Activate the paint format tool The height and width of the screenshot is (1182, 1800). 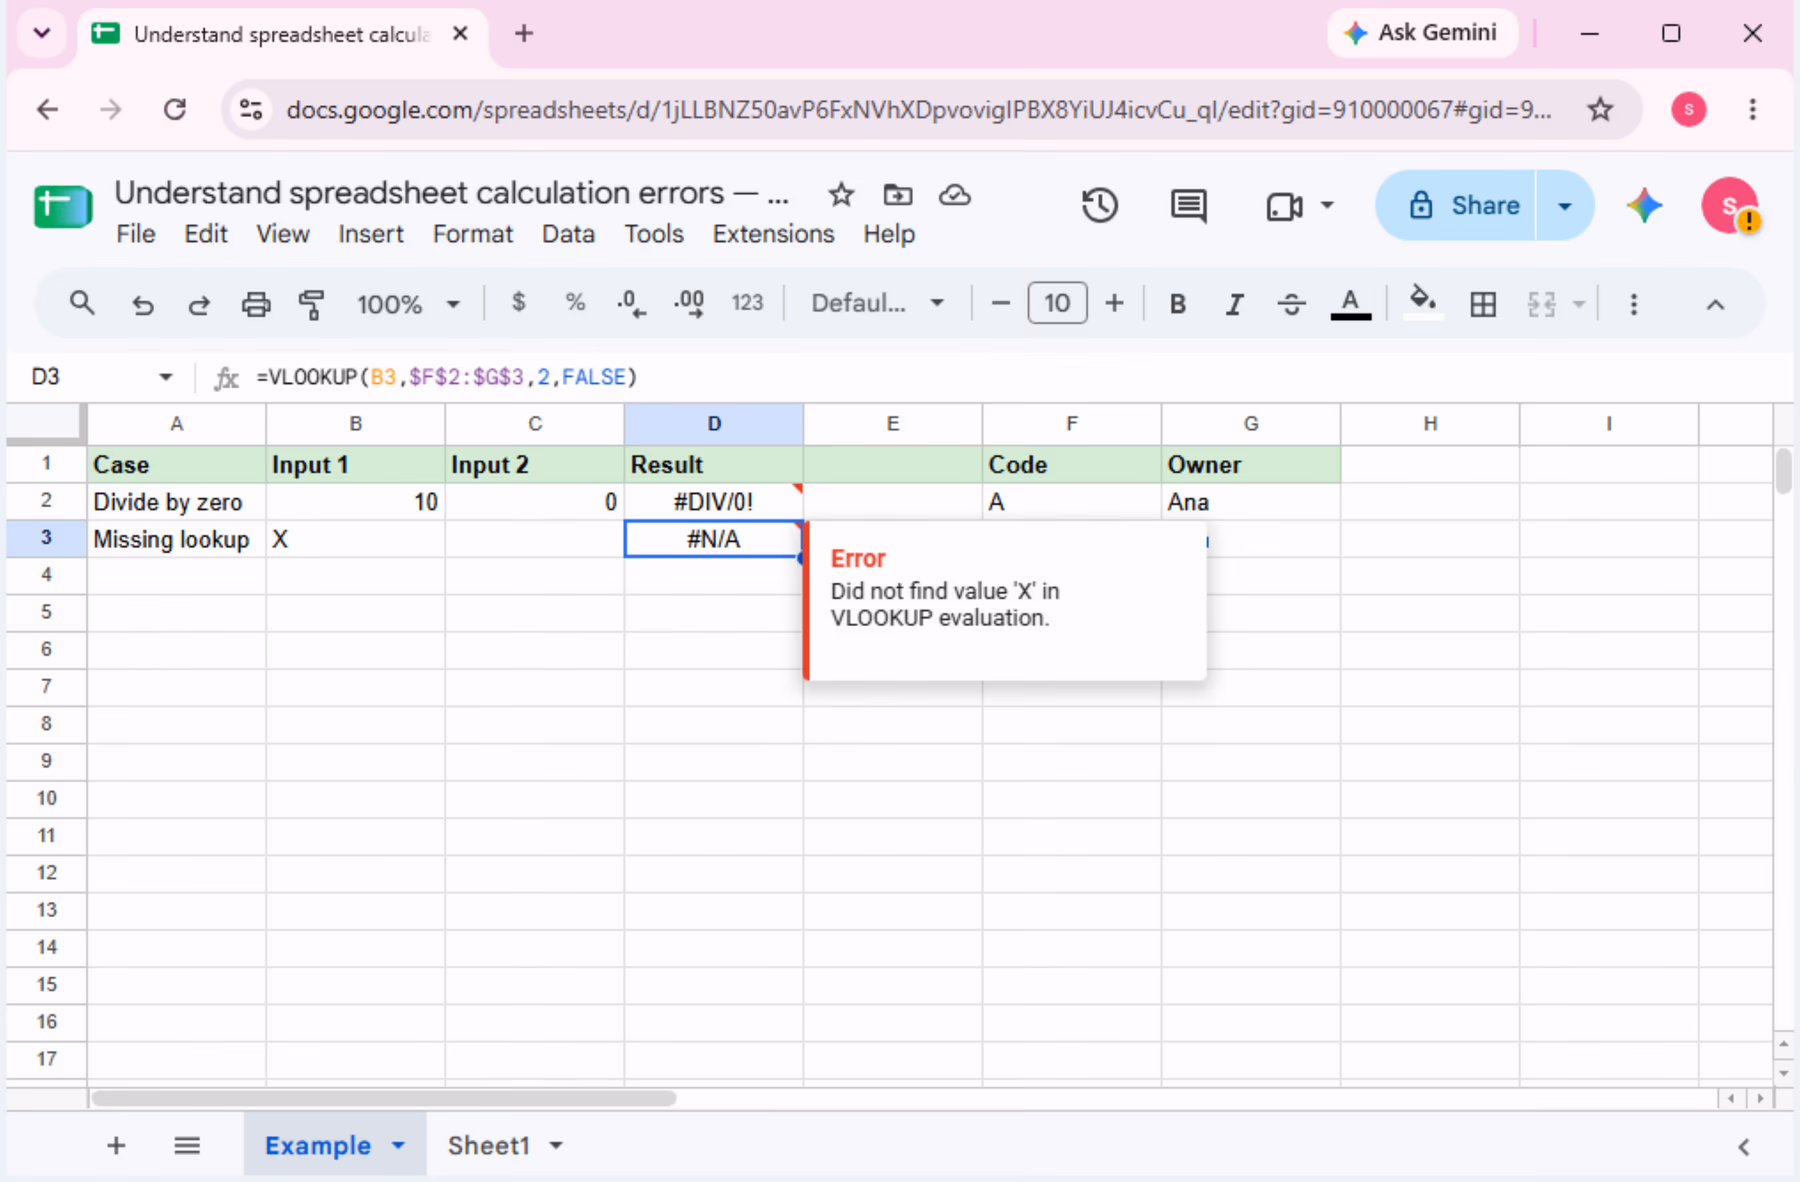point(312,304)
